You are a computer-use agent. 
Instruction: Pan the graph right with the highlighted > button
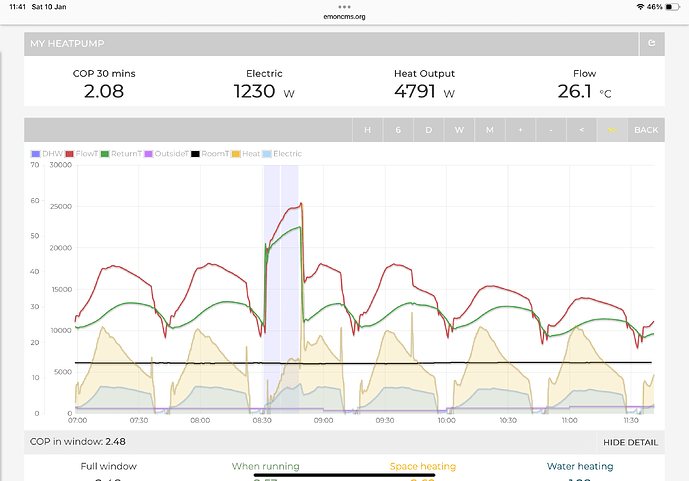(612, 130)
